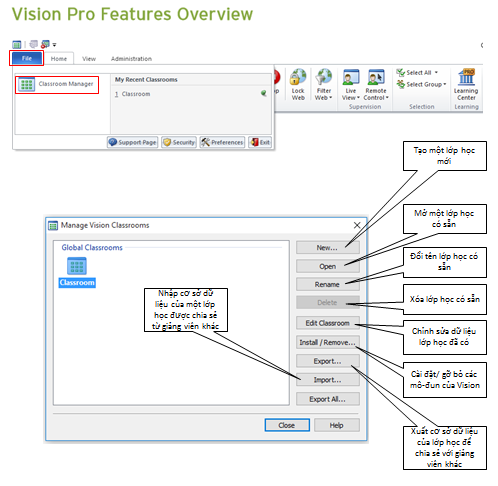
Task: Click the Preferences tools icon
Action: [x=205, y=142]
